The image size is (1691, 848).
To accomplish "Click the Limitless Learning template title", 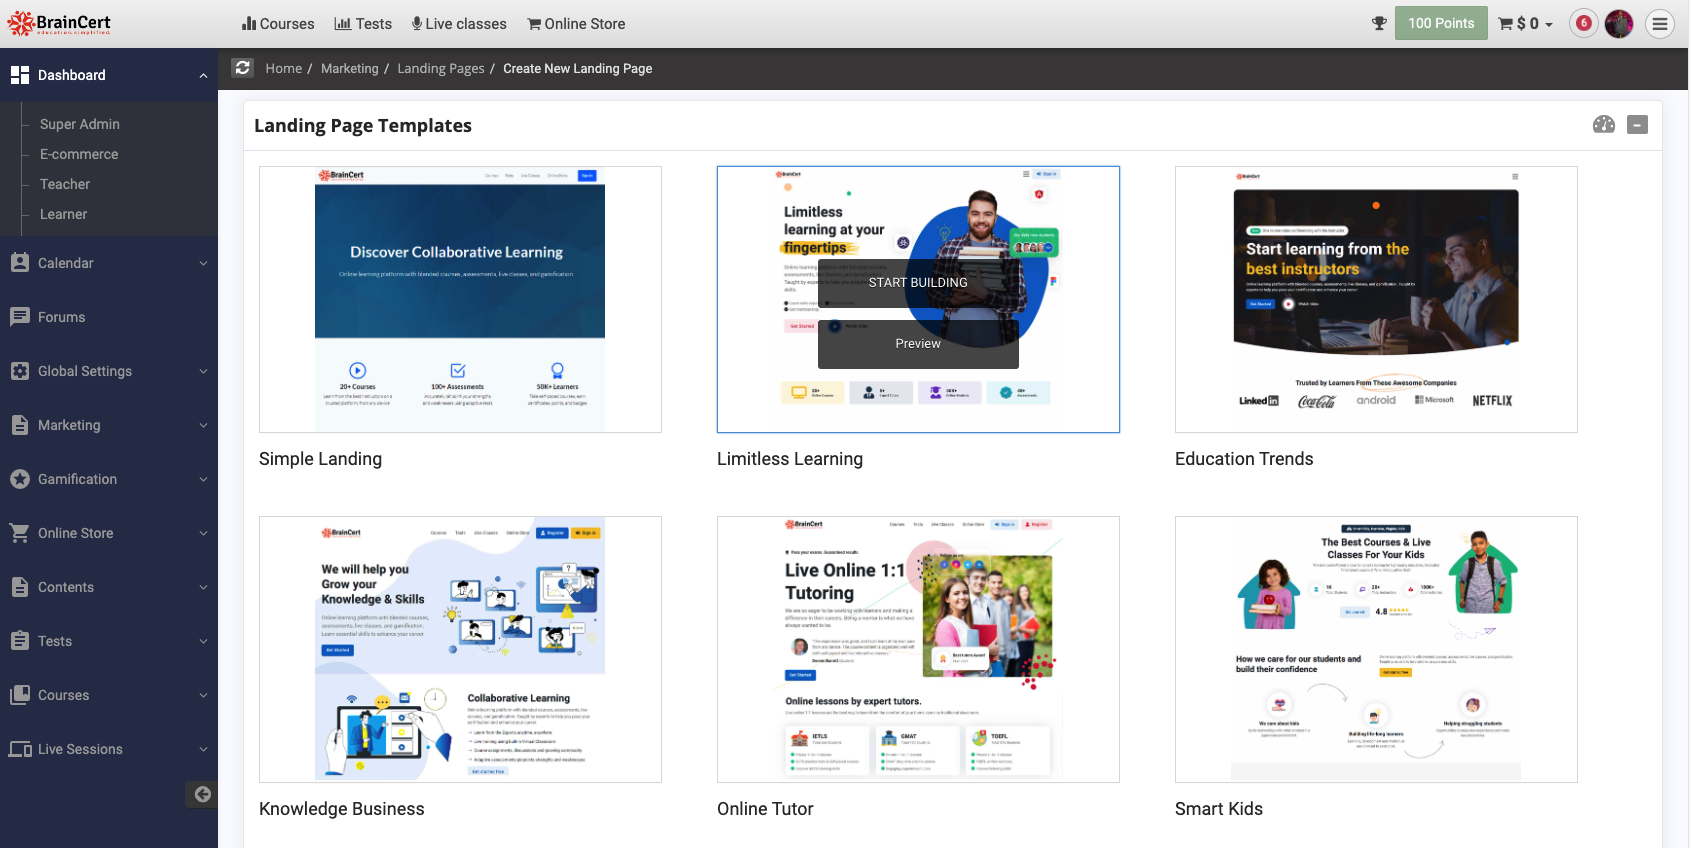I will [x=790, y=459].
